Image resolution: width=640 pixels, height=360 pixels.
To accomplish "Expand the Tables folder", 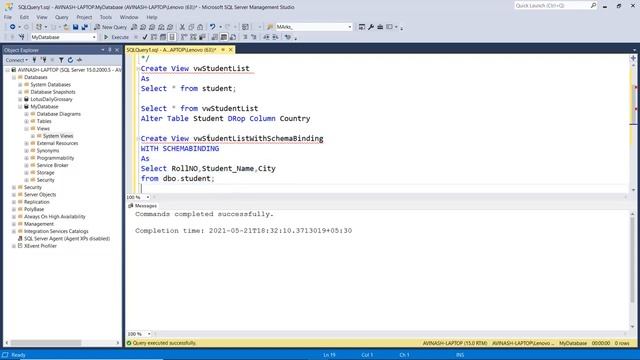I will (27, 121).
